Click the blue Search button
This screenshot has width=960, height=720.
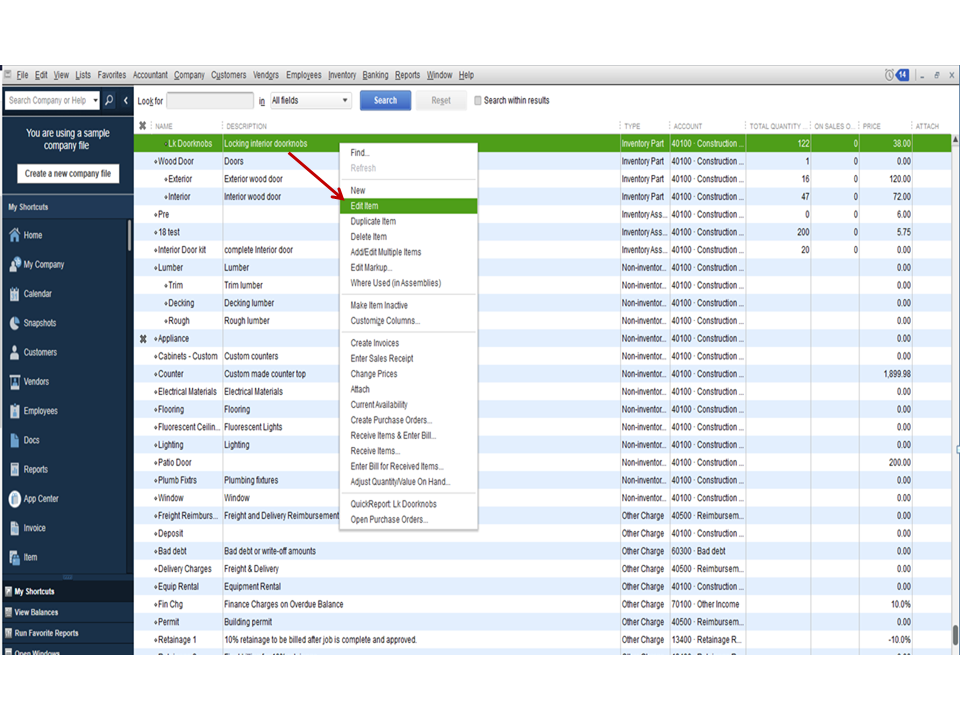point(385,100)
